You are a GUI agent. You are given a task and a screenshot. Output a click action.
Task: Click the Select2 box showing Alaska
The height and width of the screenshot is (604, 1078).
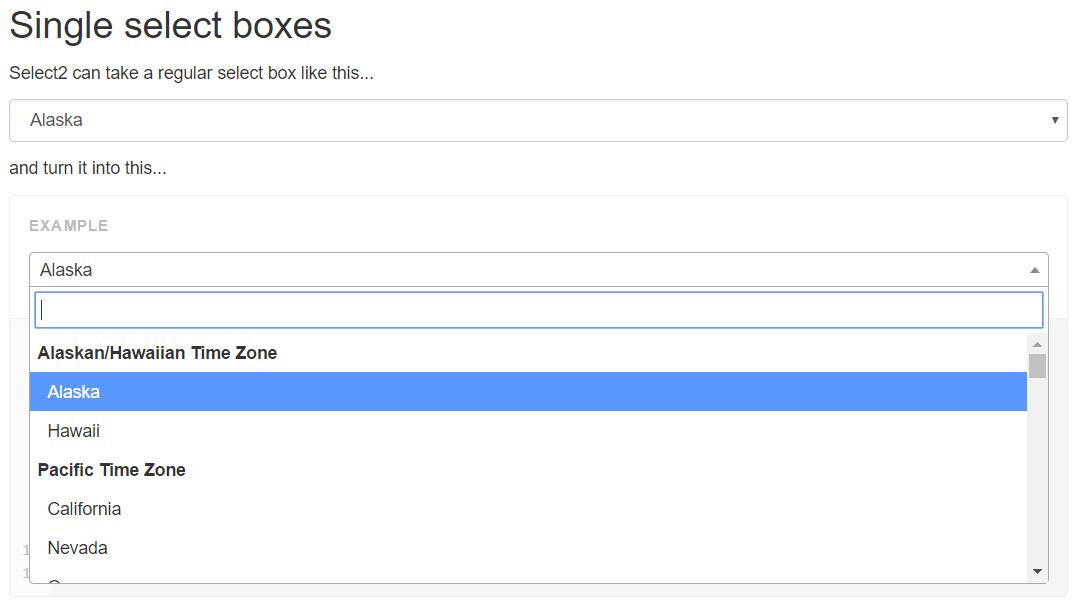(x=520, y=270)
